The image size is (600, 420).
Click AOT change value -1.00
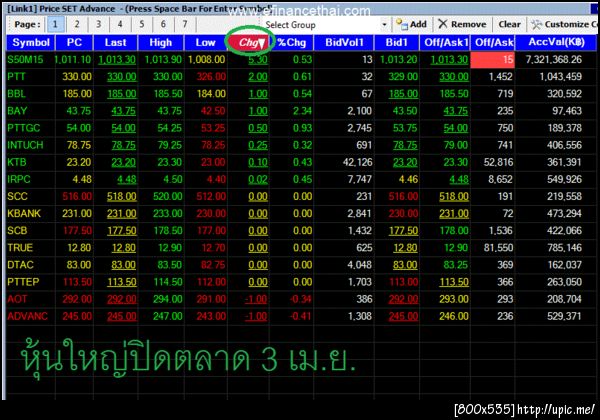click(256, 299)
